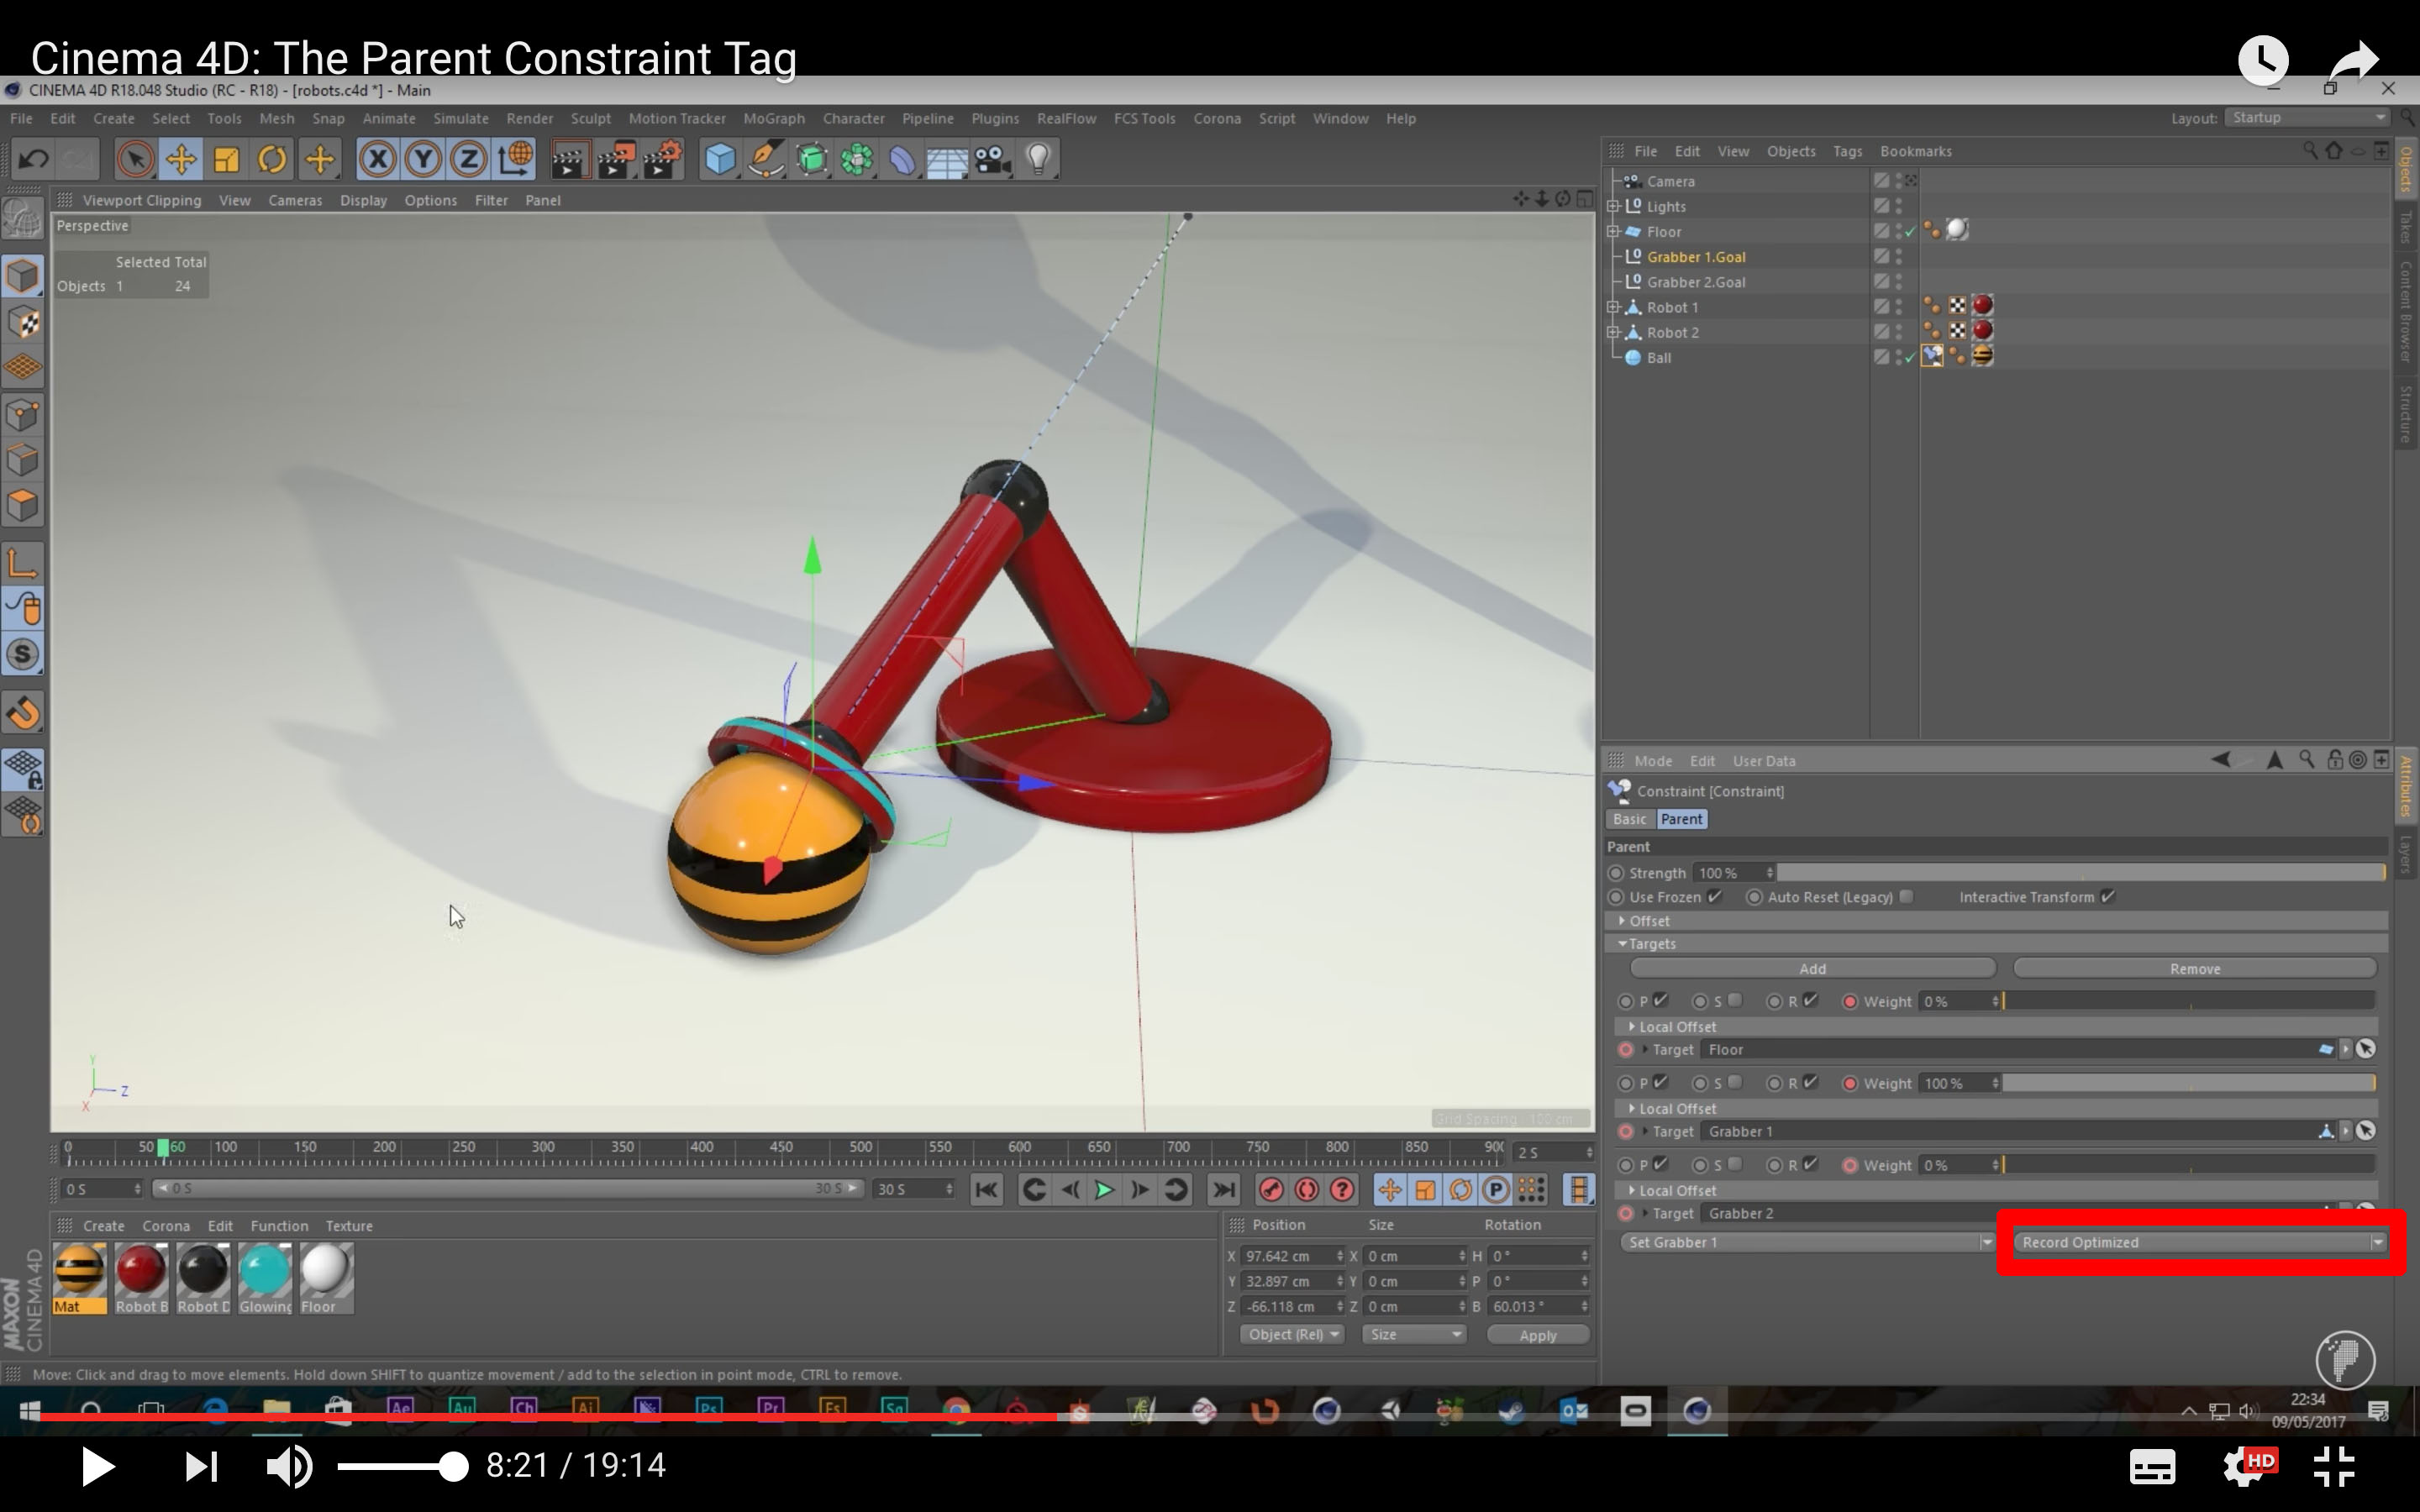Activate the Rotate tool in toolbar
The height and width of the screenshot is (1512, 2420).
click(272, 159)
